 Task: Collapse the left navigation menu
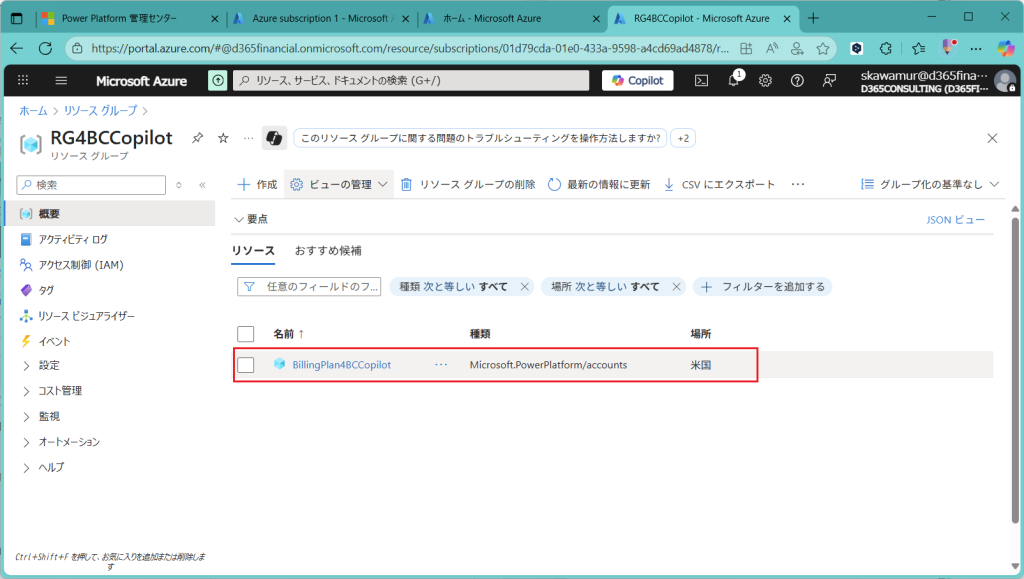pos(202,185)
